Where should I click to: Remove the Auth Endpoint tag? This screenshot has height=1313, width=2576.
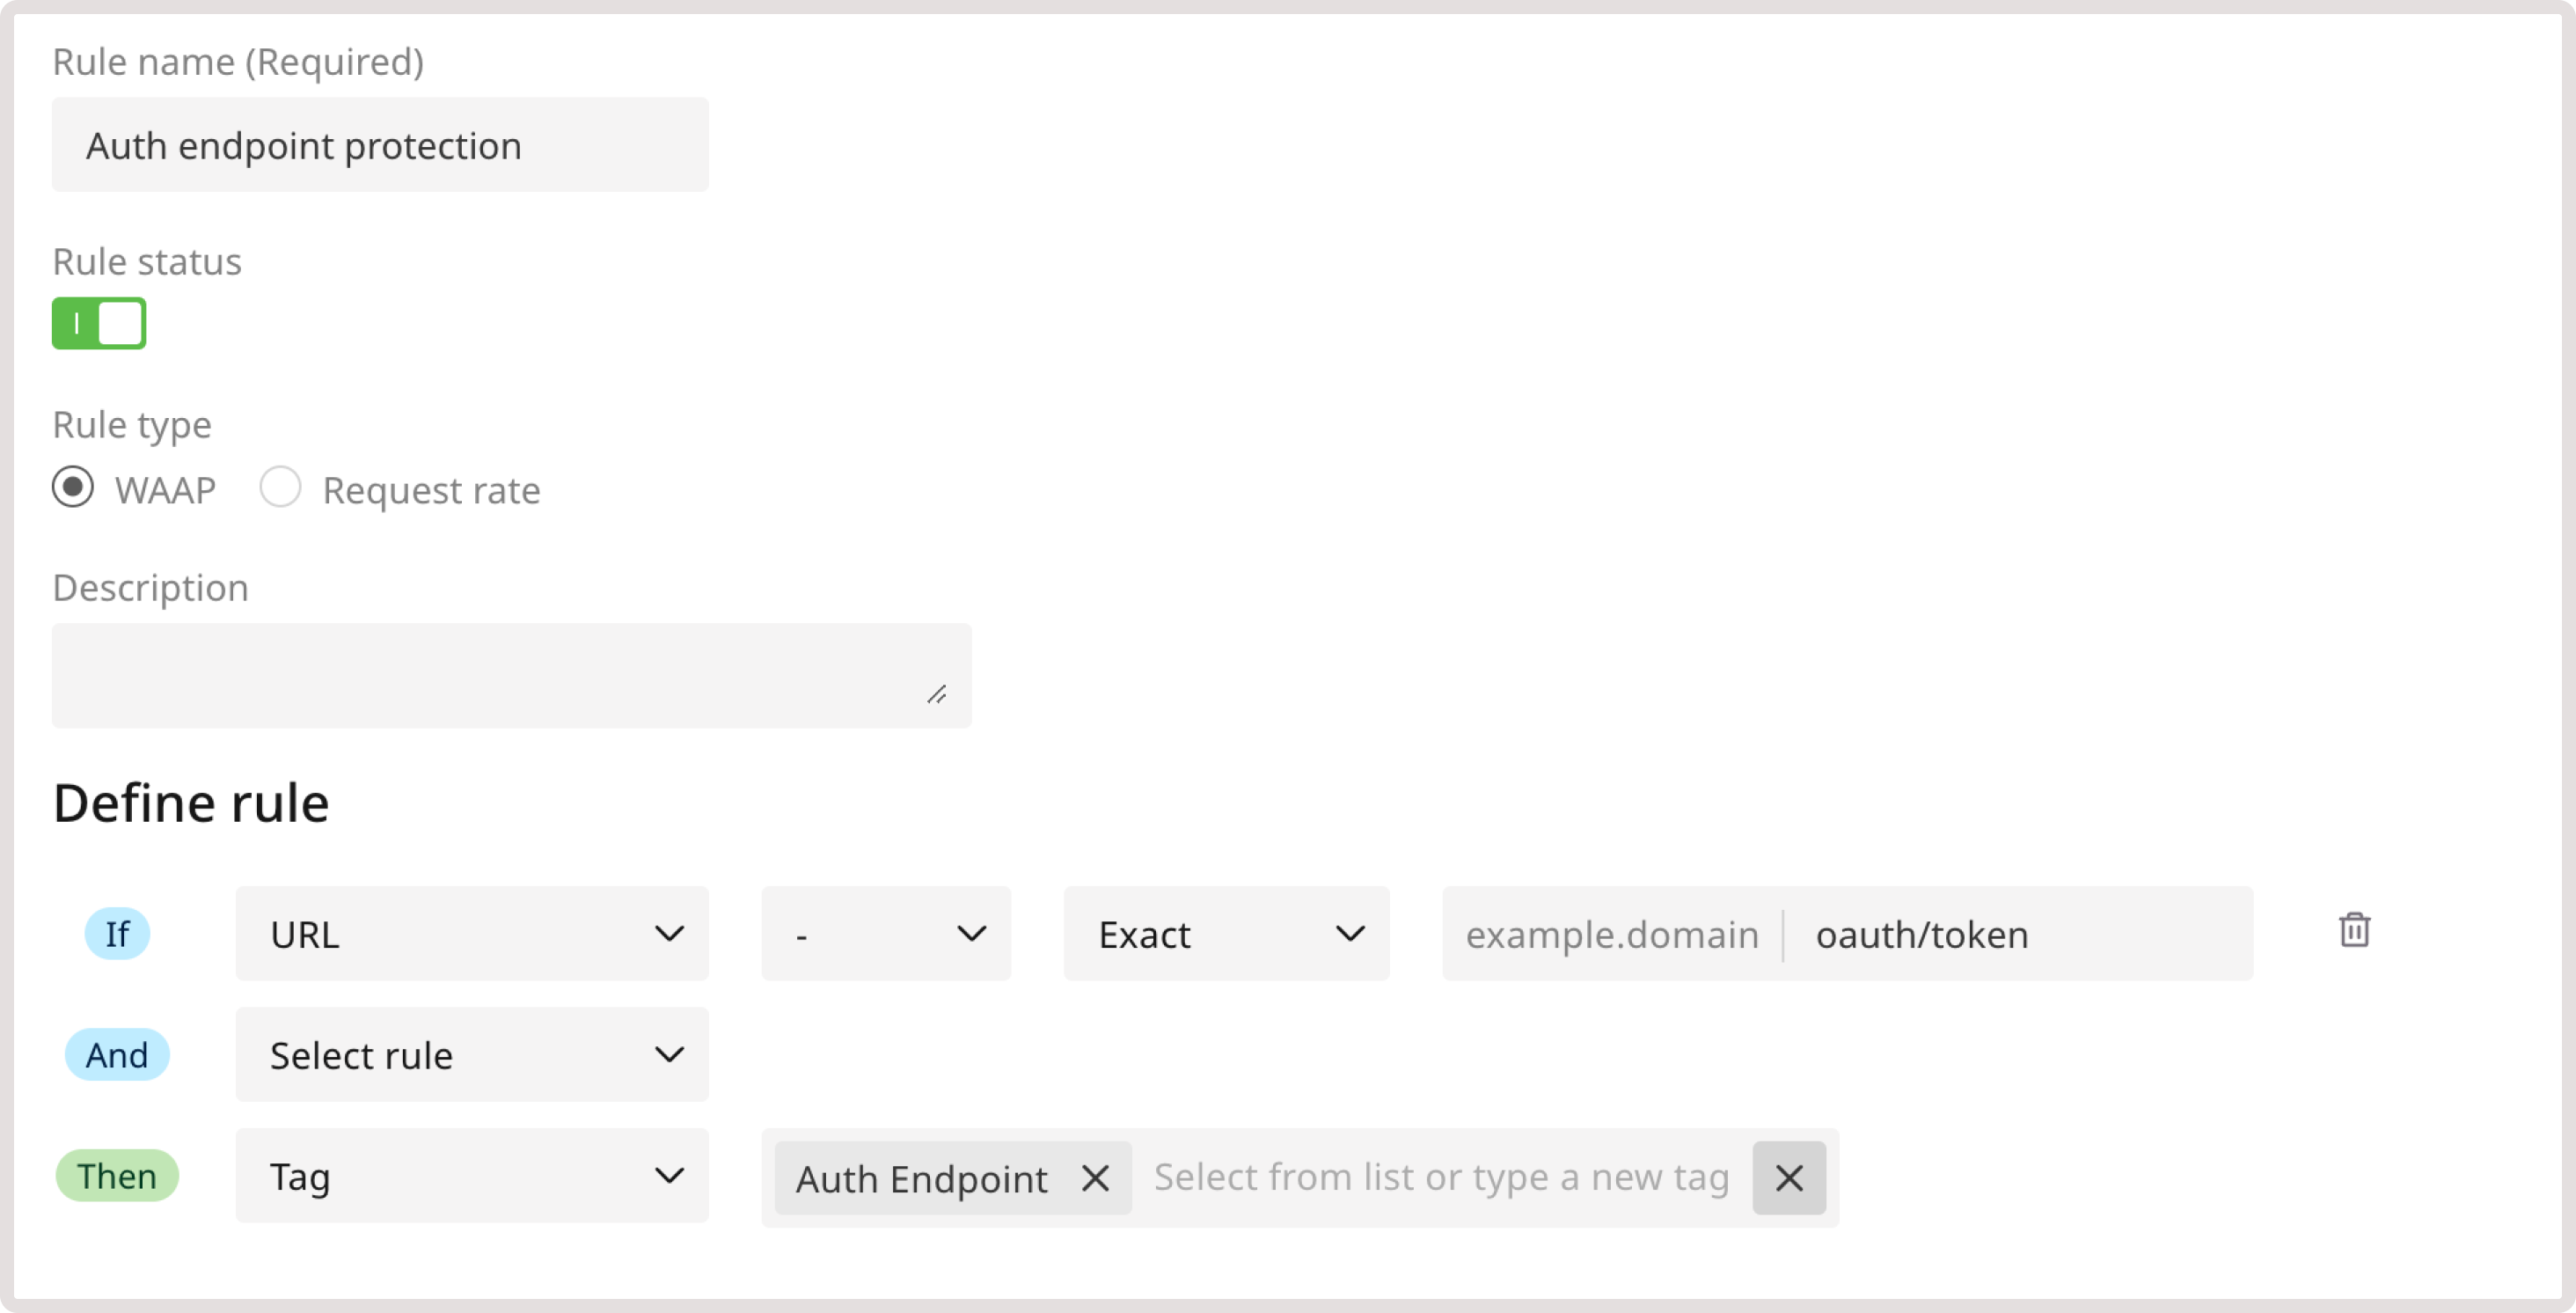point(1096,1178)
